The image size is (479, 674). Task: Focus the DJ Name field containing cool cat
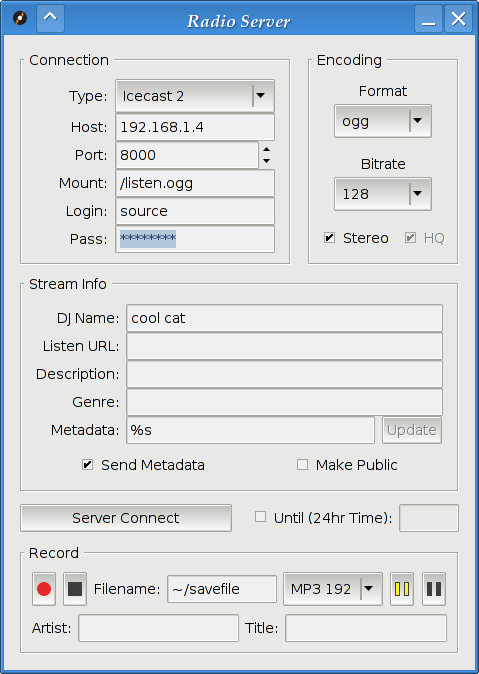click(x=284, y=318)
